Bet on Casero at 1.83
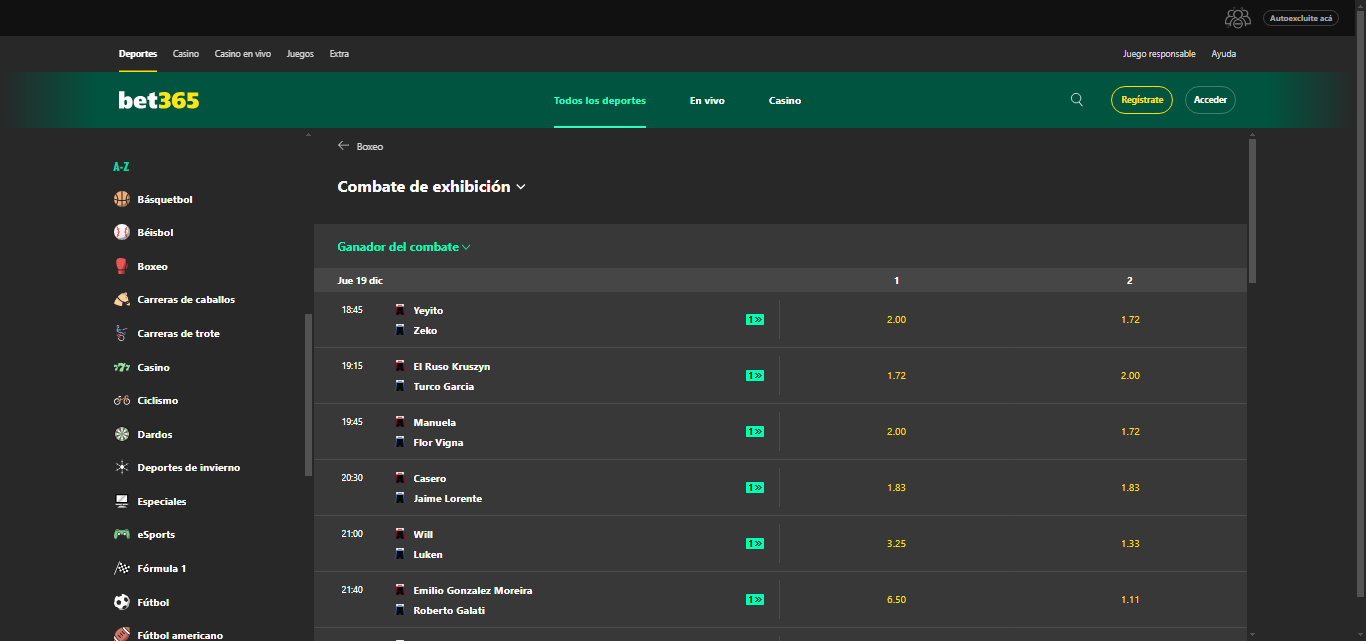Image resolution: width=1366 pixels, height=641 pixels. pos(896,488)
